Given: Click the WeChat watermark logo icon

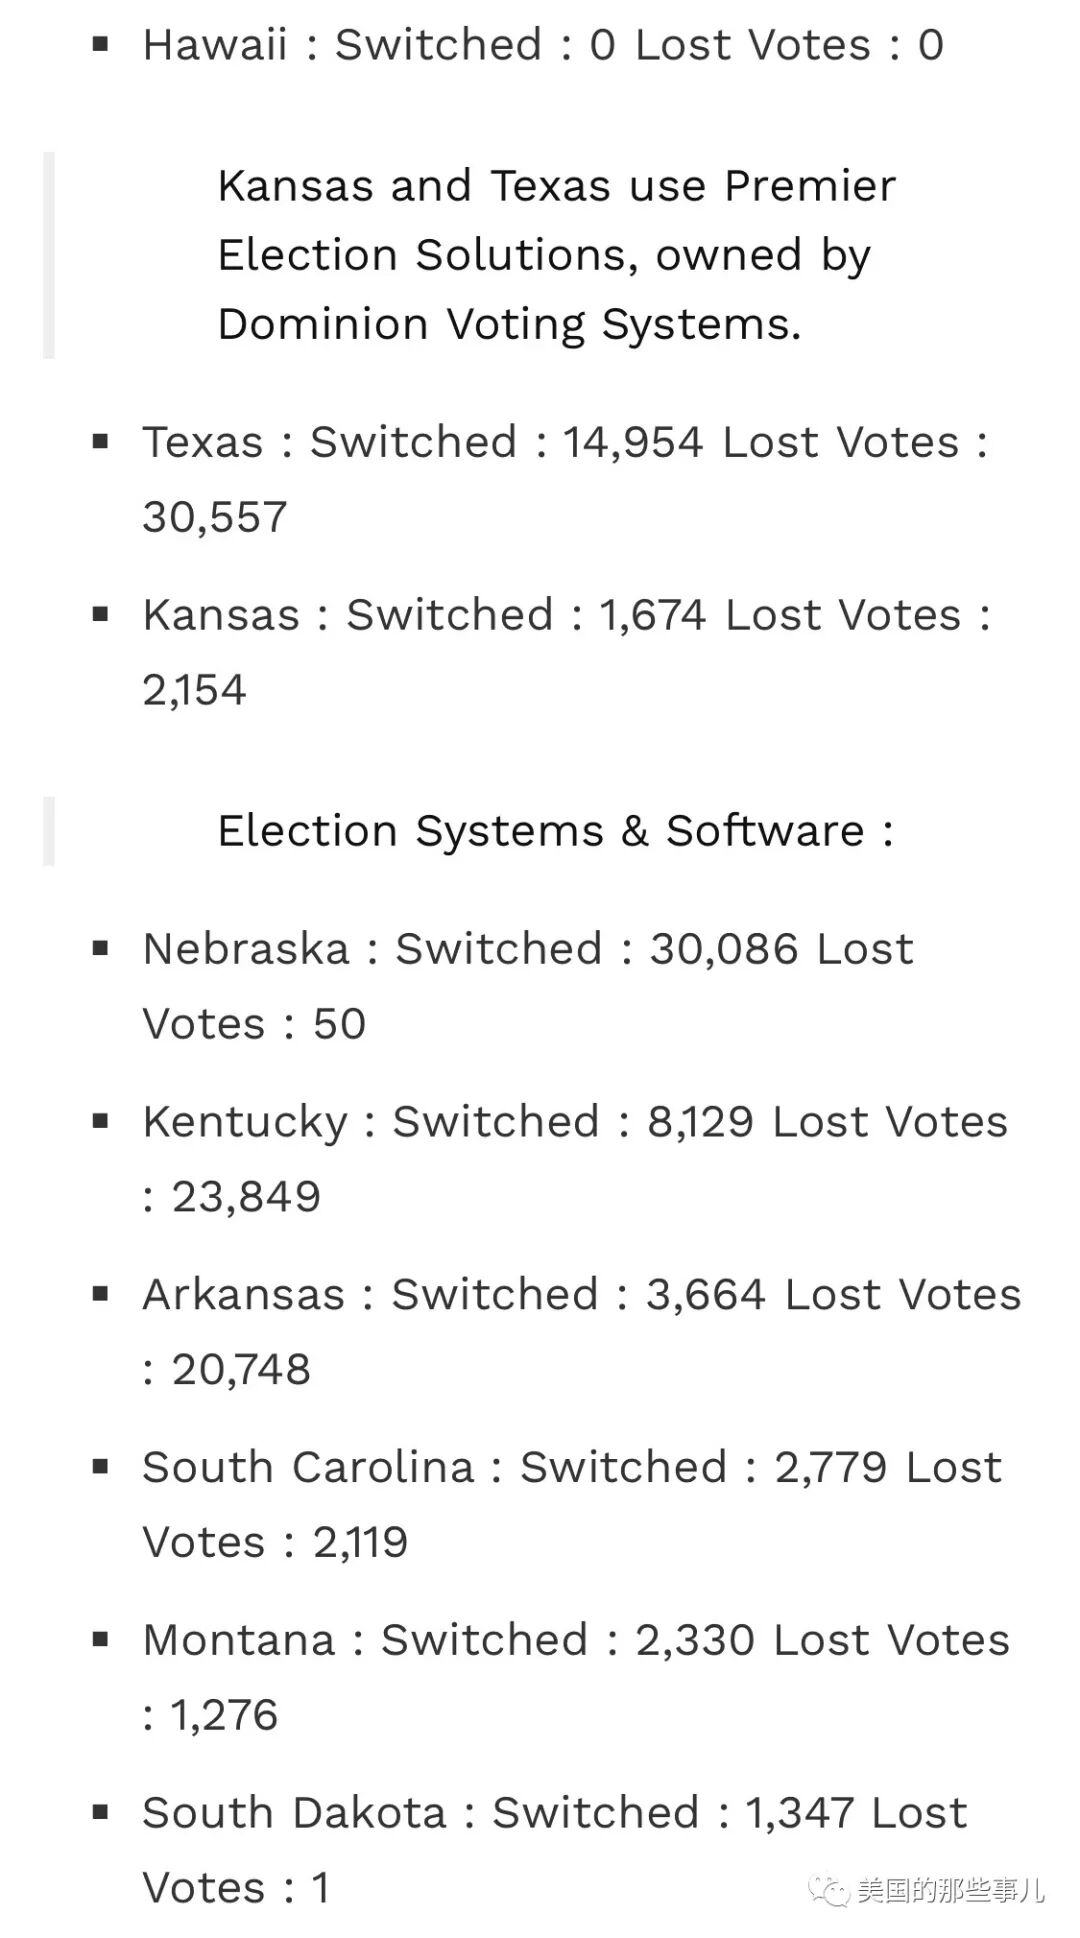Looking at the screenshot, I should [x=830, y=1891].
